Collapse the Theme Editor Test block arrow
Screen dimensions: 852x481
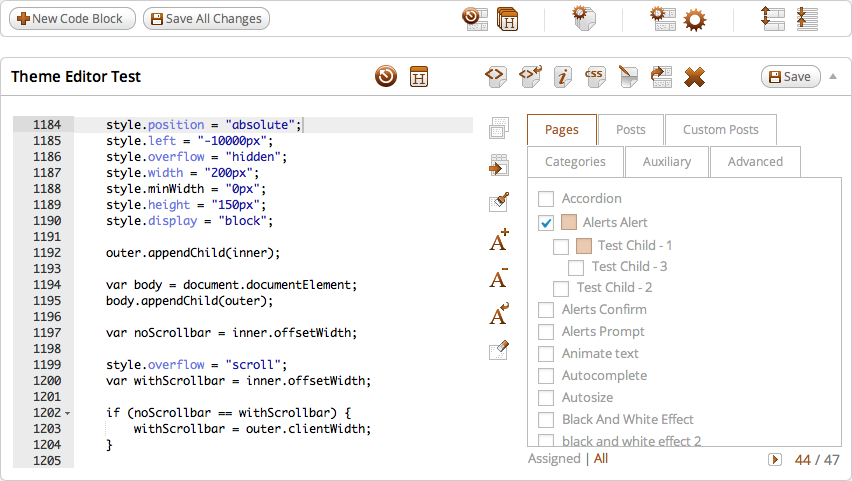tap(833, 77)
